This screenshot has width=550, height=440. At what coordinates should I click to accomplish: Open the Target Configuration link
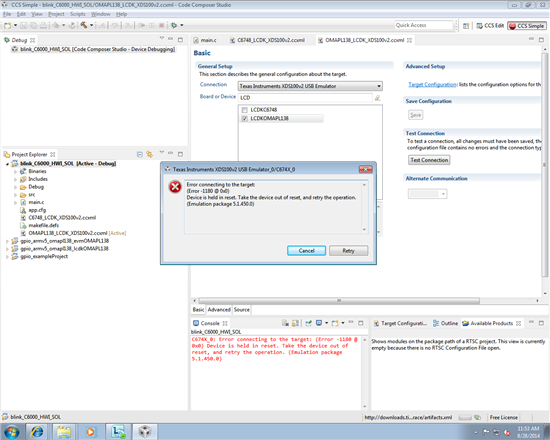coord(432,85)
